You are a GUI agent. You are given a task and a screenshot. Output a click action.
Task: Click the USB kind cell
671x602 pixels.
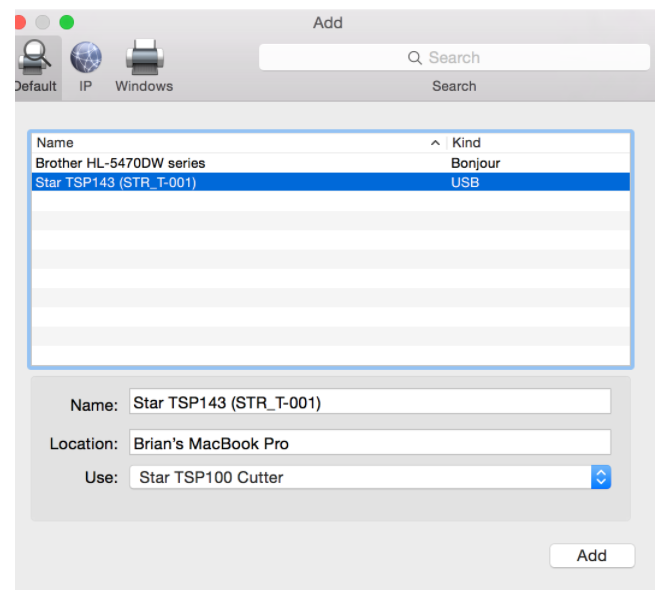pos(465,182)
